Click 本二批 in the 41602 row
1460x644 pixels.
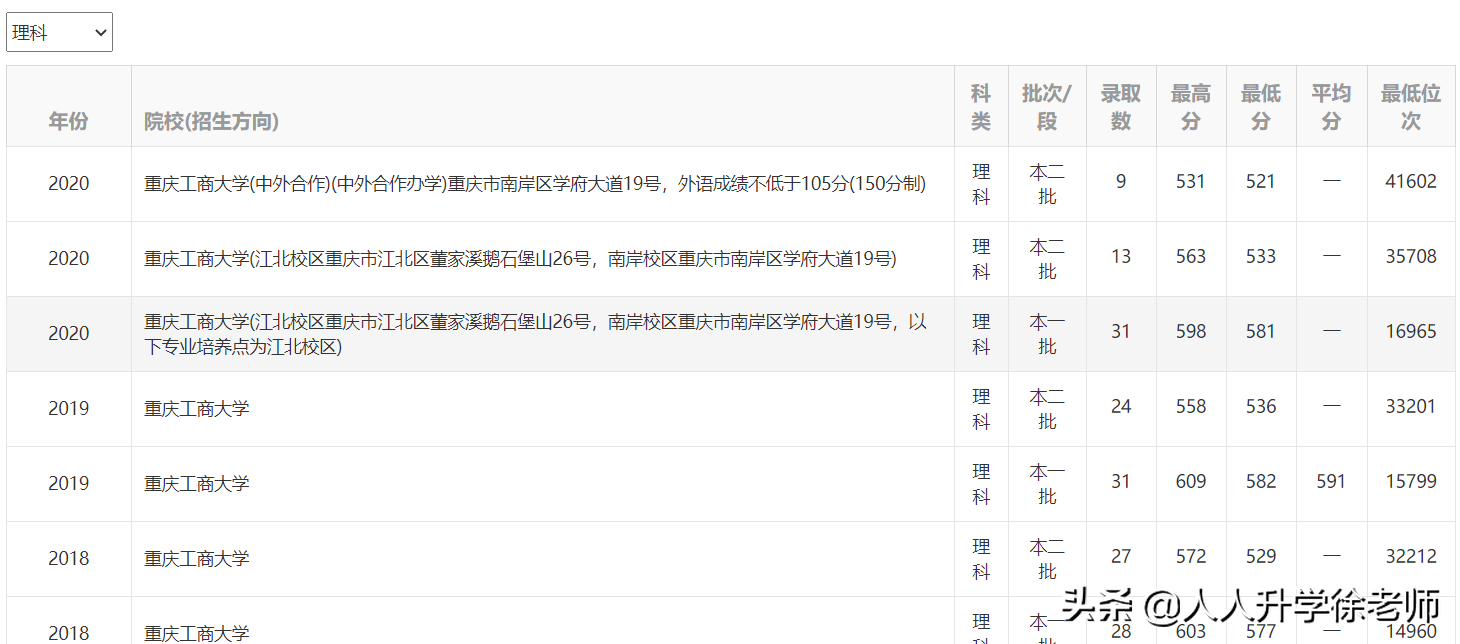pyautogui.click(x=1047, y=184)
